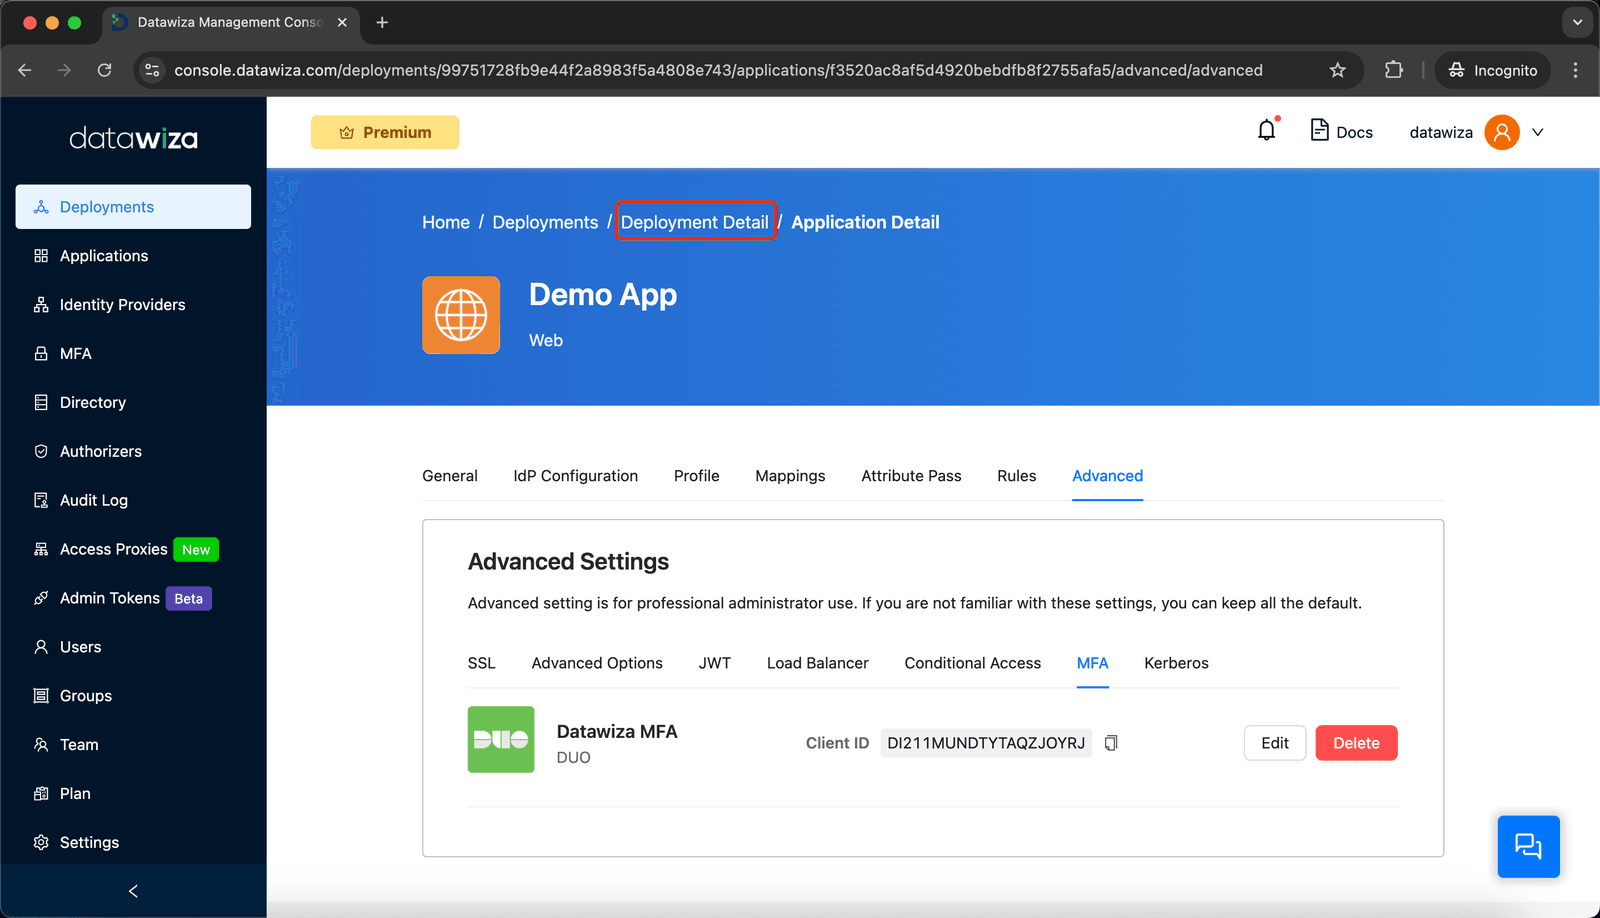Open the Advanced Options sub-tab

point(597,663)
